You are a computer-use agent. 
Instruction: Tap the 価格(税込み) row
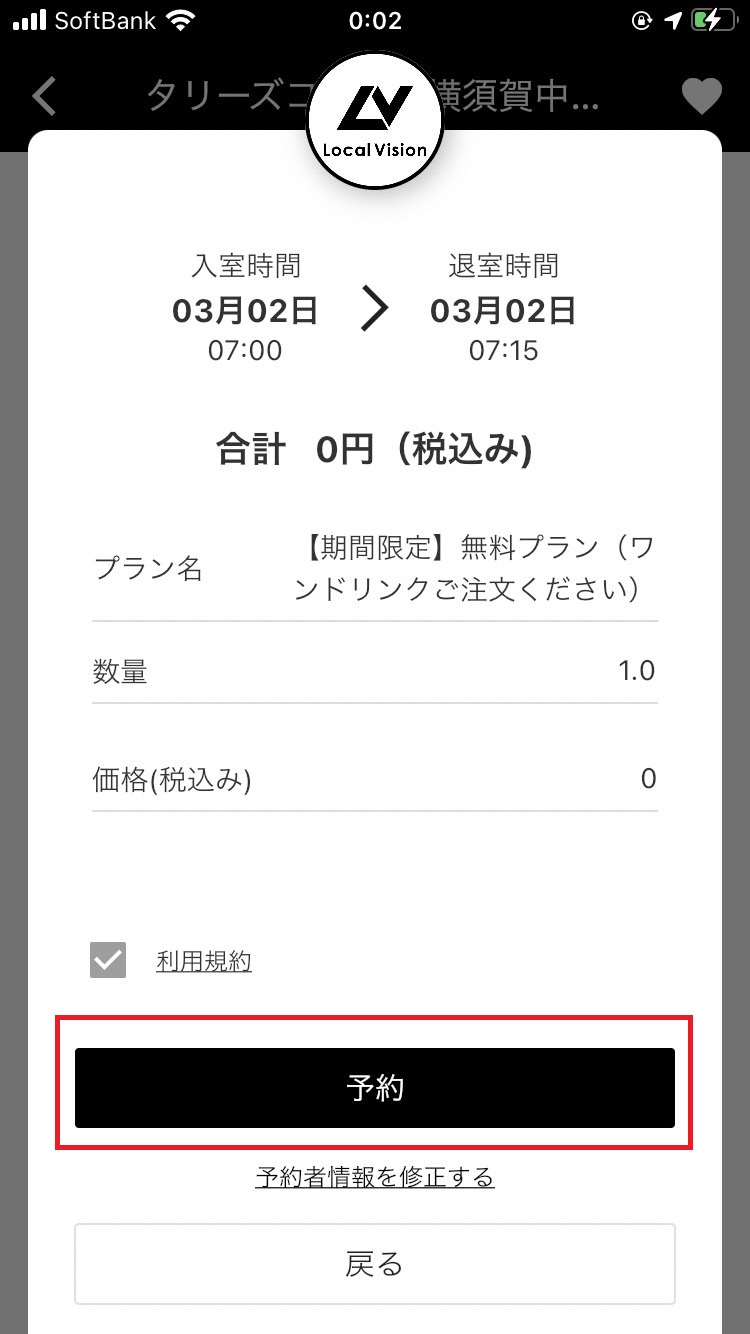[x=375, y=779]
